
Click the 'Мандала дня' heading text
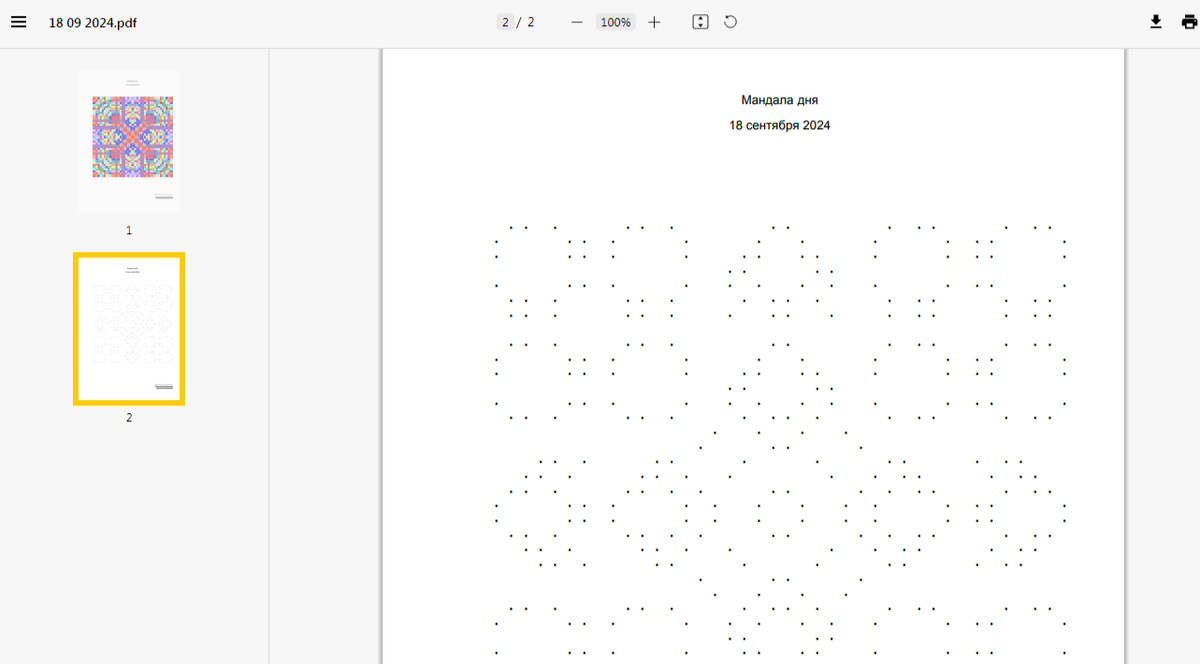pyautogui.click(x=780, y=100)
